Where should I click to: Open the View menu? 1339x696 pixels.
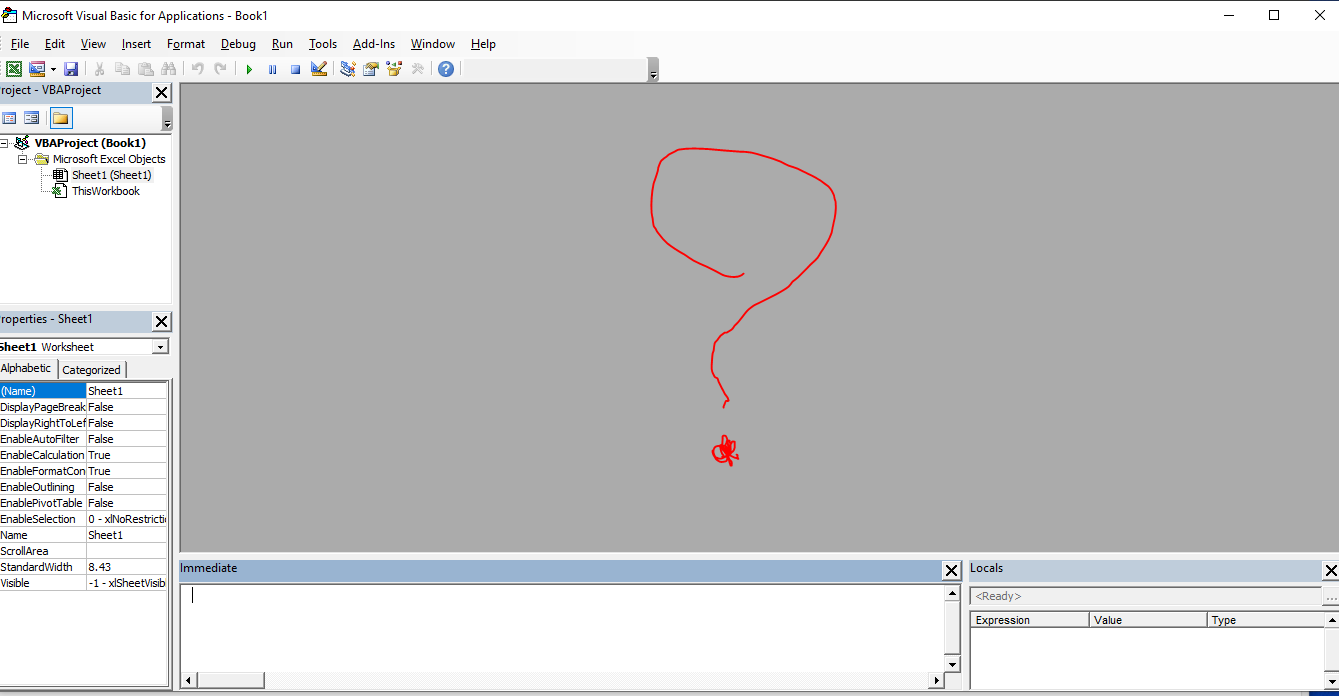coord(93,44)
